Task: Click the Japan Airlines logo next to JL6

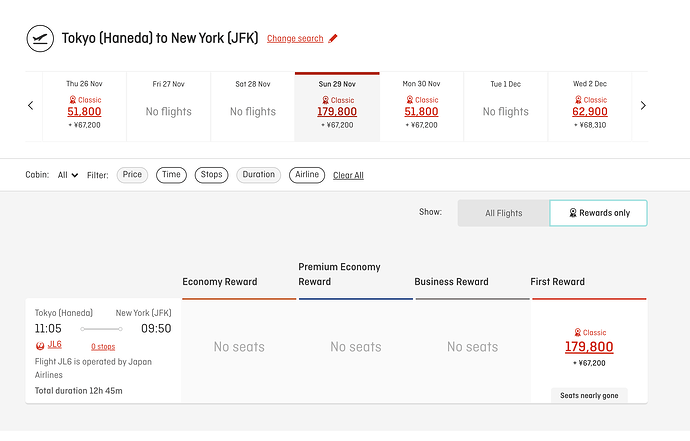Action: click(40, 345)
